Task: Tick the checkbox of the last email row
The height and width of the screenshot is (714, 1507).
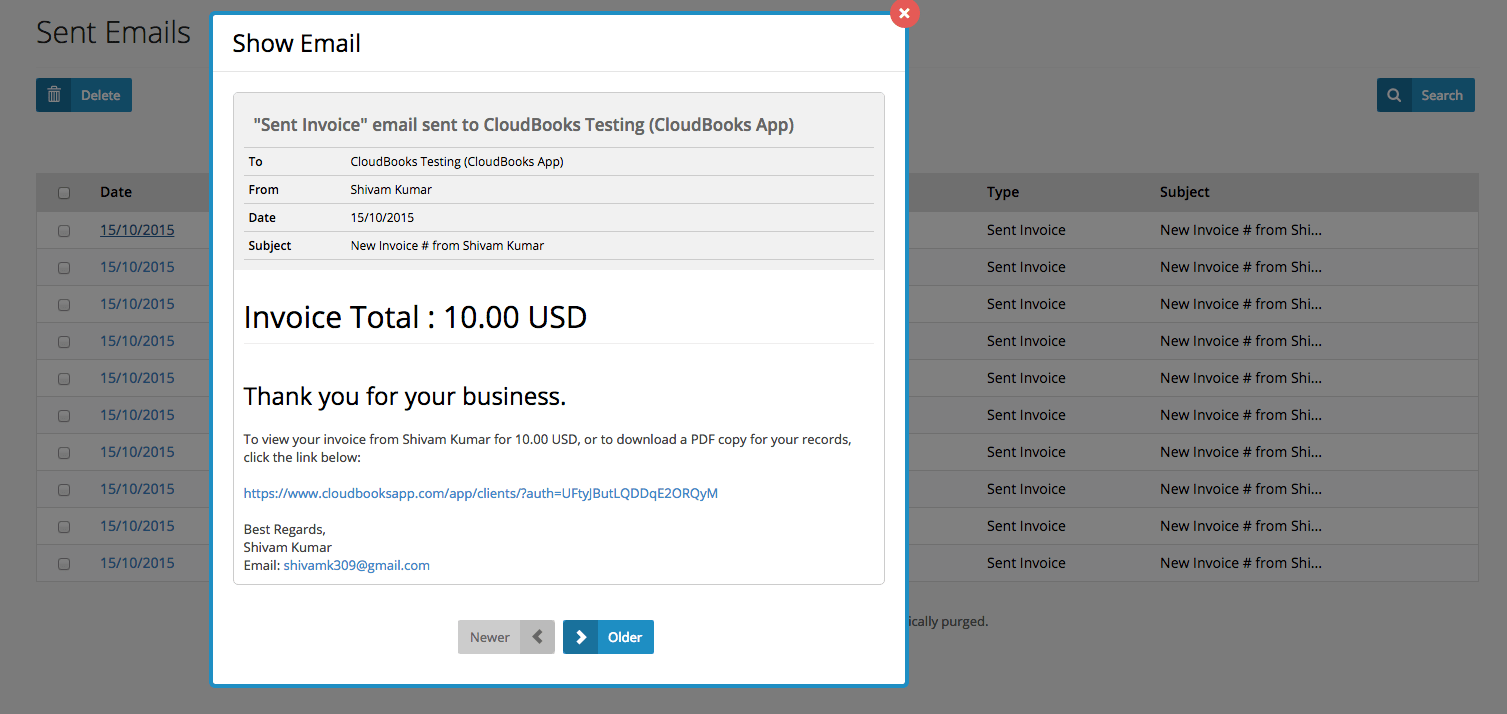Action: click(64, 564)
